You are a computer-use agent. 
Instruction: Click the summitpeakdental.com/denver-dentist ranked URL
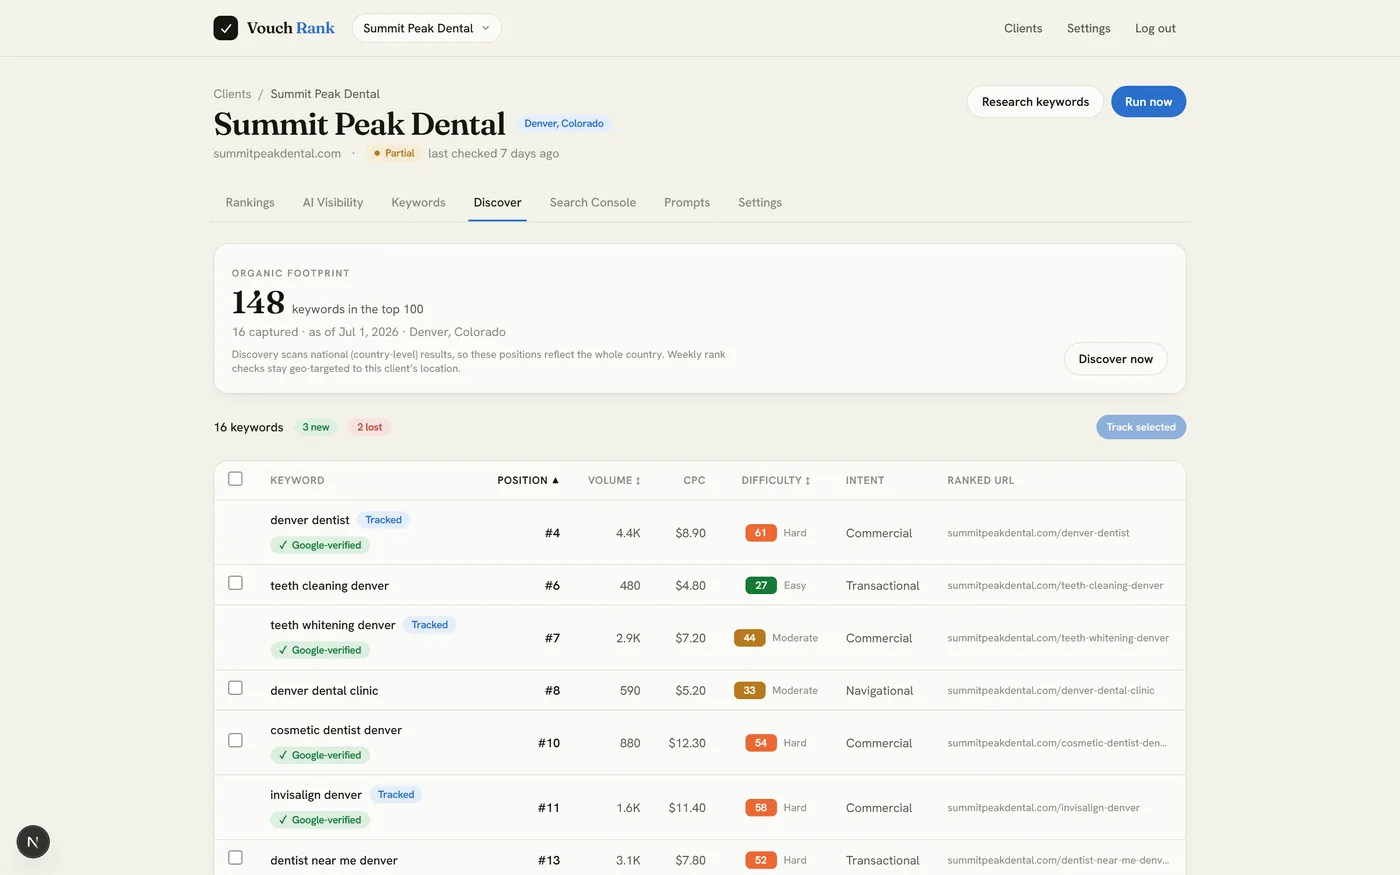click(x=1038, y=533)
